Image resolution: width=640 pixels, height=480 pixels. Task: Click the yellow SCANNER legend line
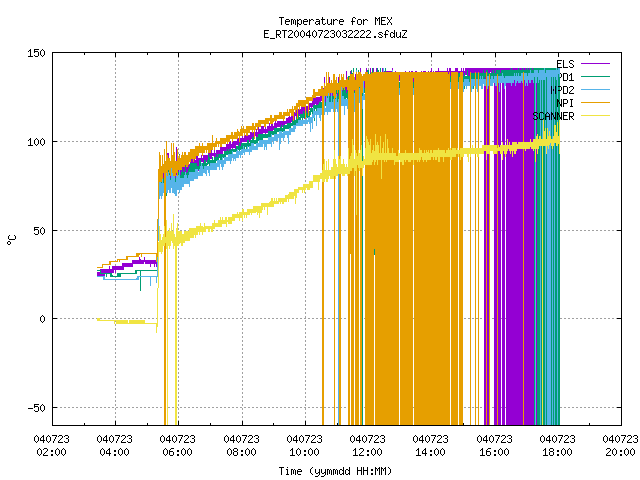[x=595, y=116]
